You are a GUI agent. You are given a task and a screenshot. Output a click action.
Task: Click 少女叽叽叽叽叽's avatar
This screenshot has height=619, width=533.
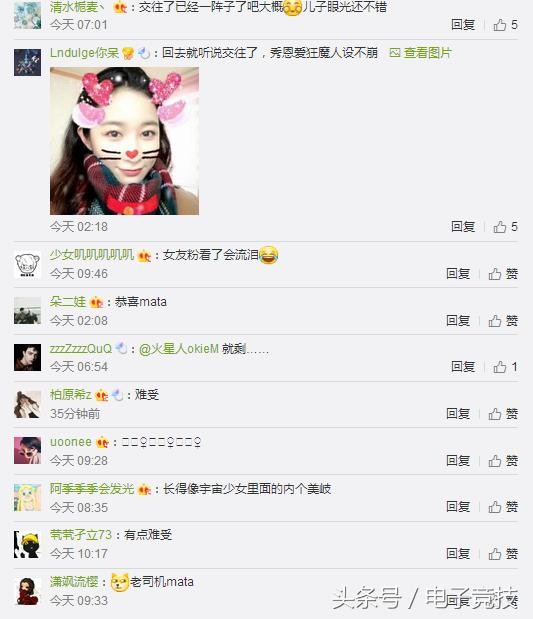tap(27, 264)
